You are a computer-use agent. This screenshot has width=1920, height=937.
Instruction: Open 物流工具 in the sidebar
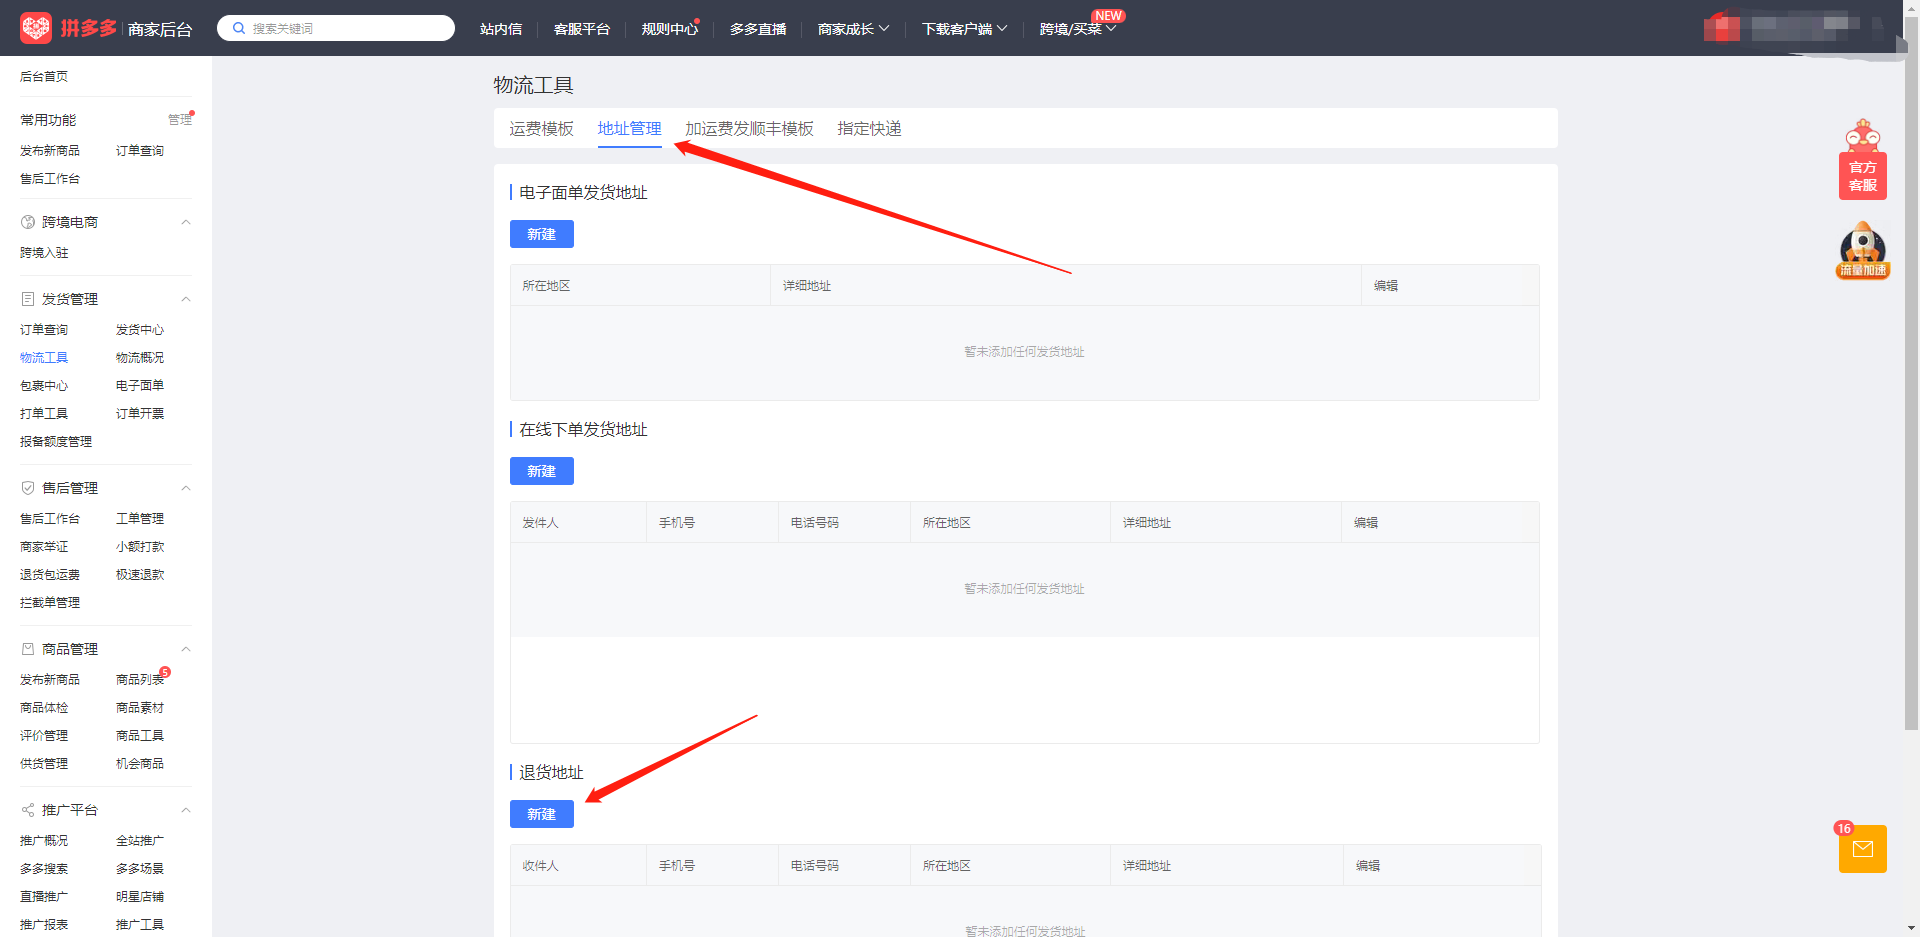point(44,358)
